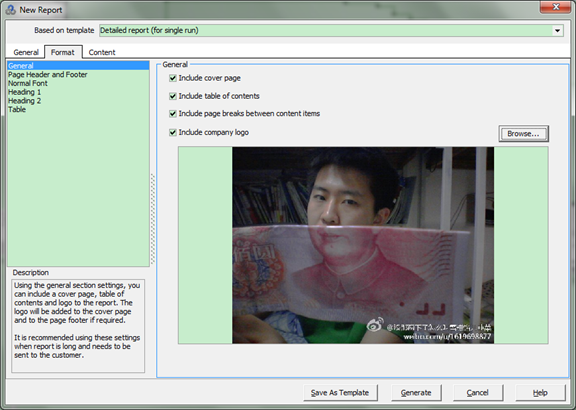The image size is (576, 410).
Task: Click the Browse... button for logo
Action: coord(523,134)
